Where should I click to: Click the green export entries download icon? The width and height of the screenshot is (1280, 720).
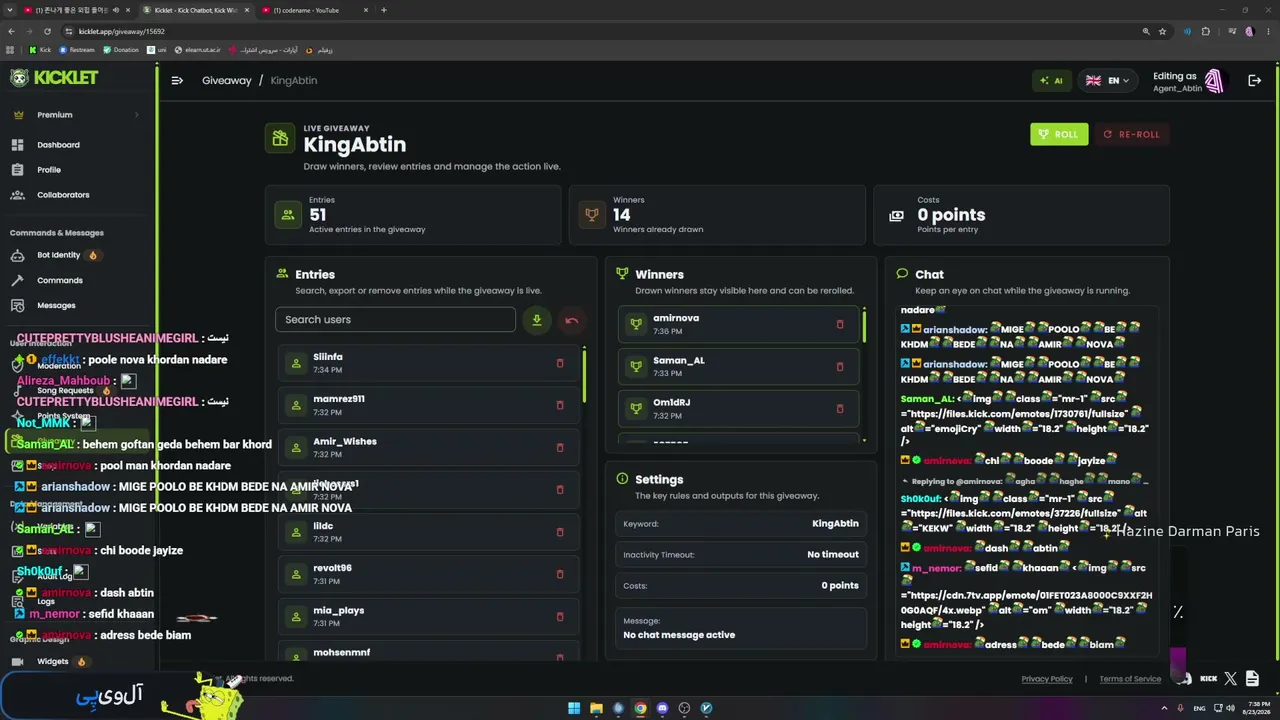[x=537, y=320]
